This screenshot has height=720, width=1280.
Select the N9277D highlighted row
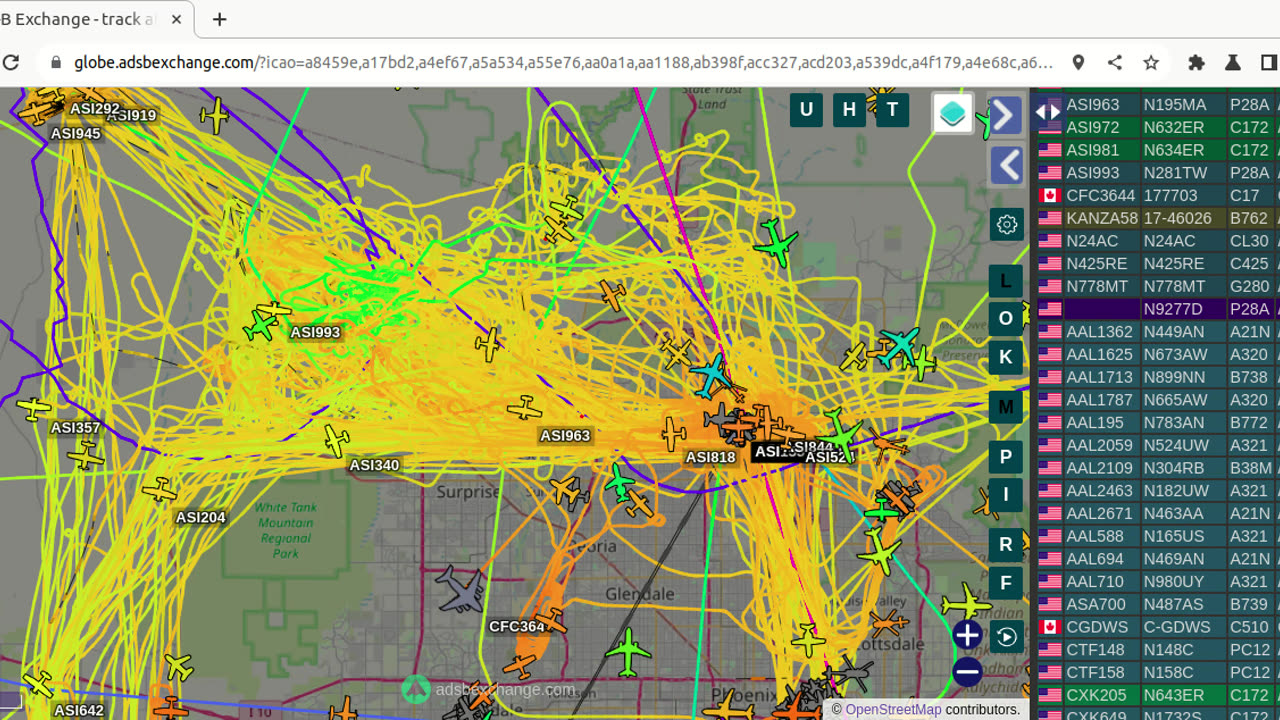[x=1157, y=309]
